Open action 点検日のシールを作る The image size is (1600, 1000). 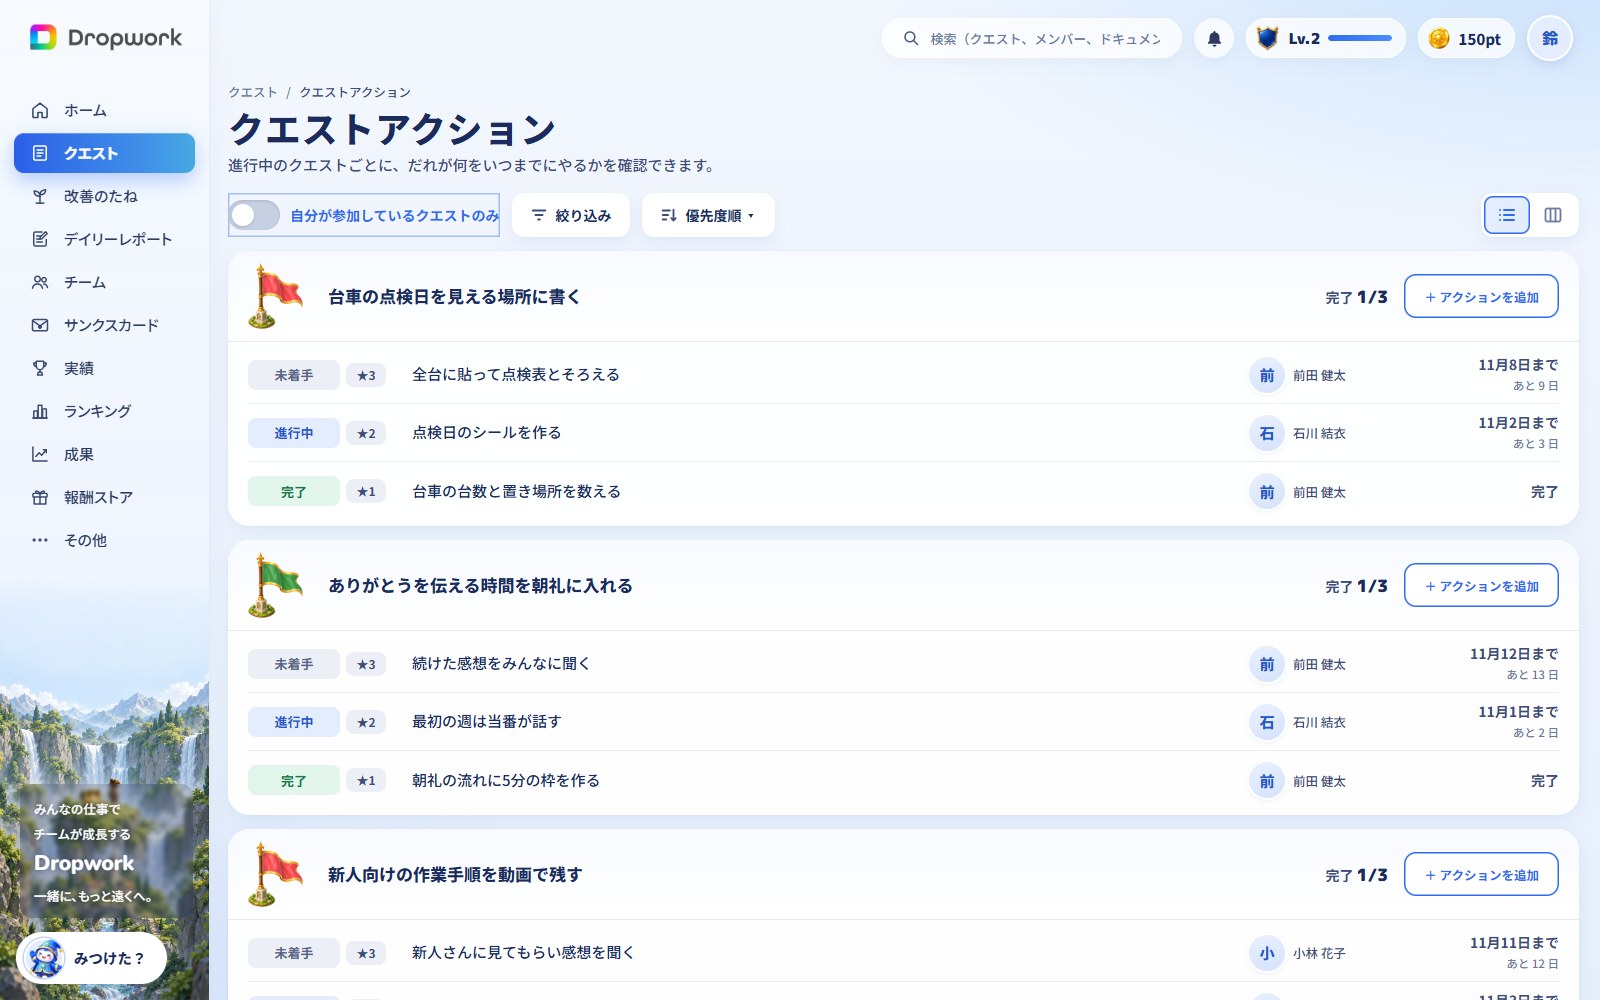[487, 433]
